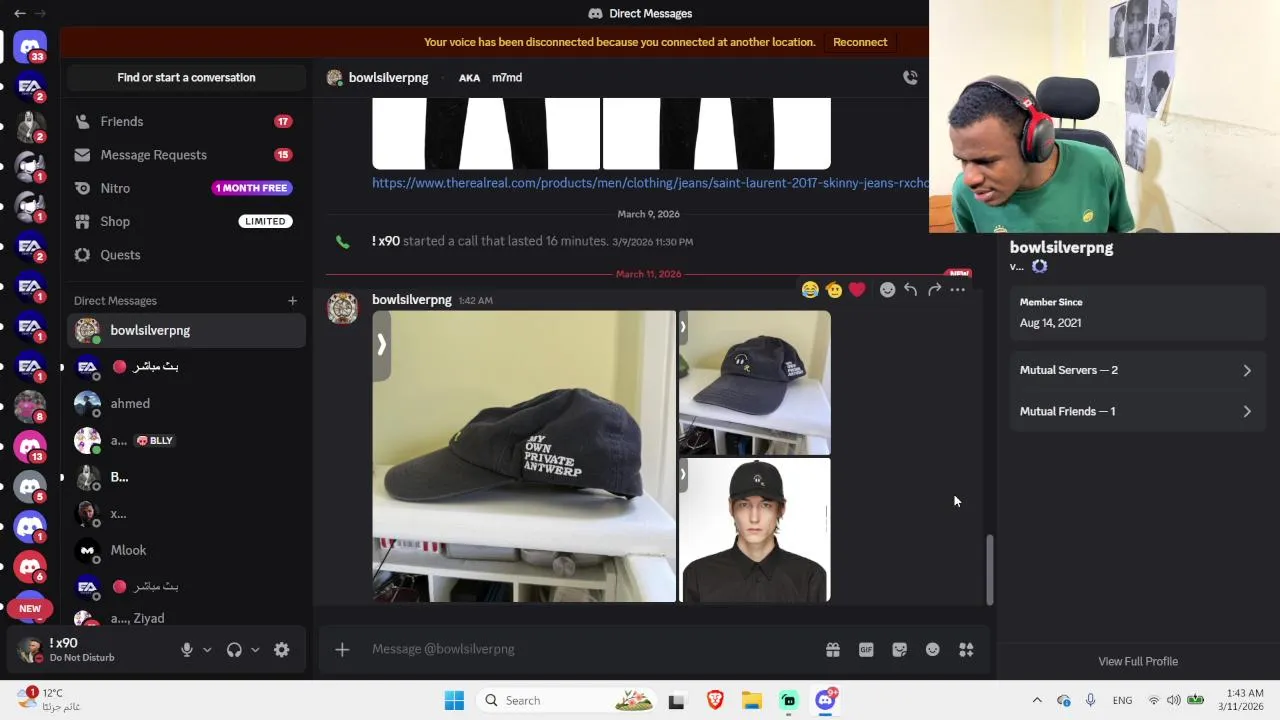Toggle headphone deafen

(234, 649)
